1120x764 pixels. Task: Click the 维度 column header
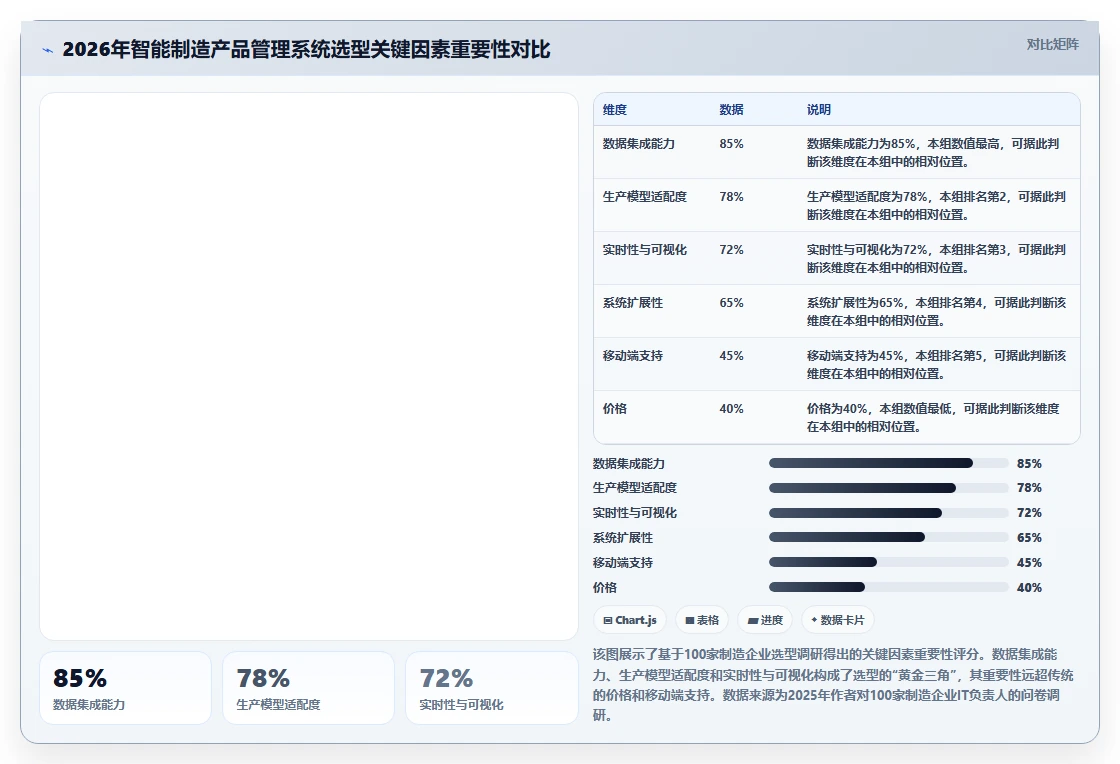(x=614, y=109)
